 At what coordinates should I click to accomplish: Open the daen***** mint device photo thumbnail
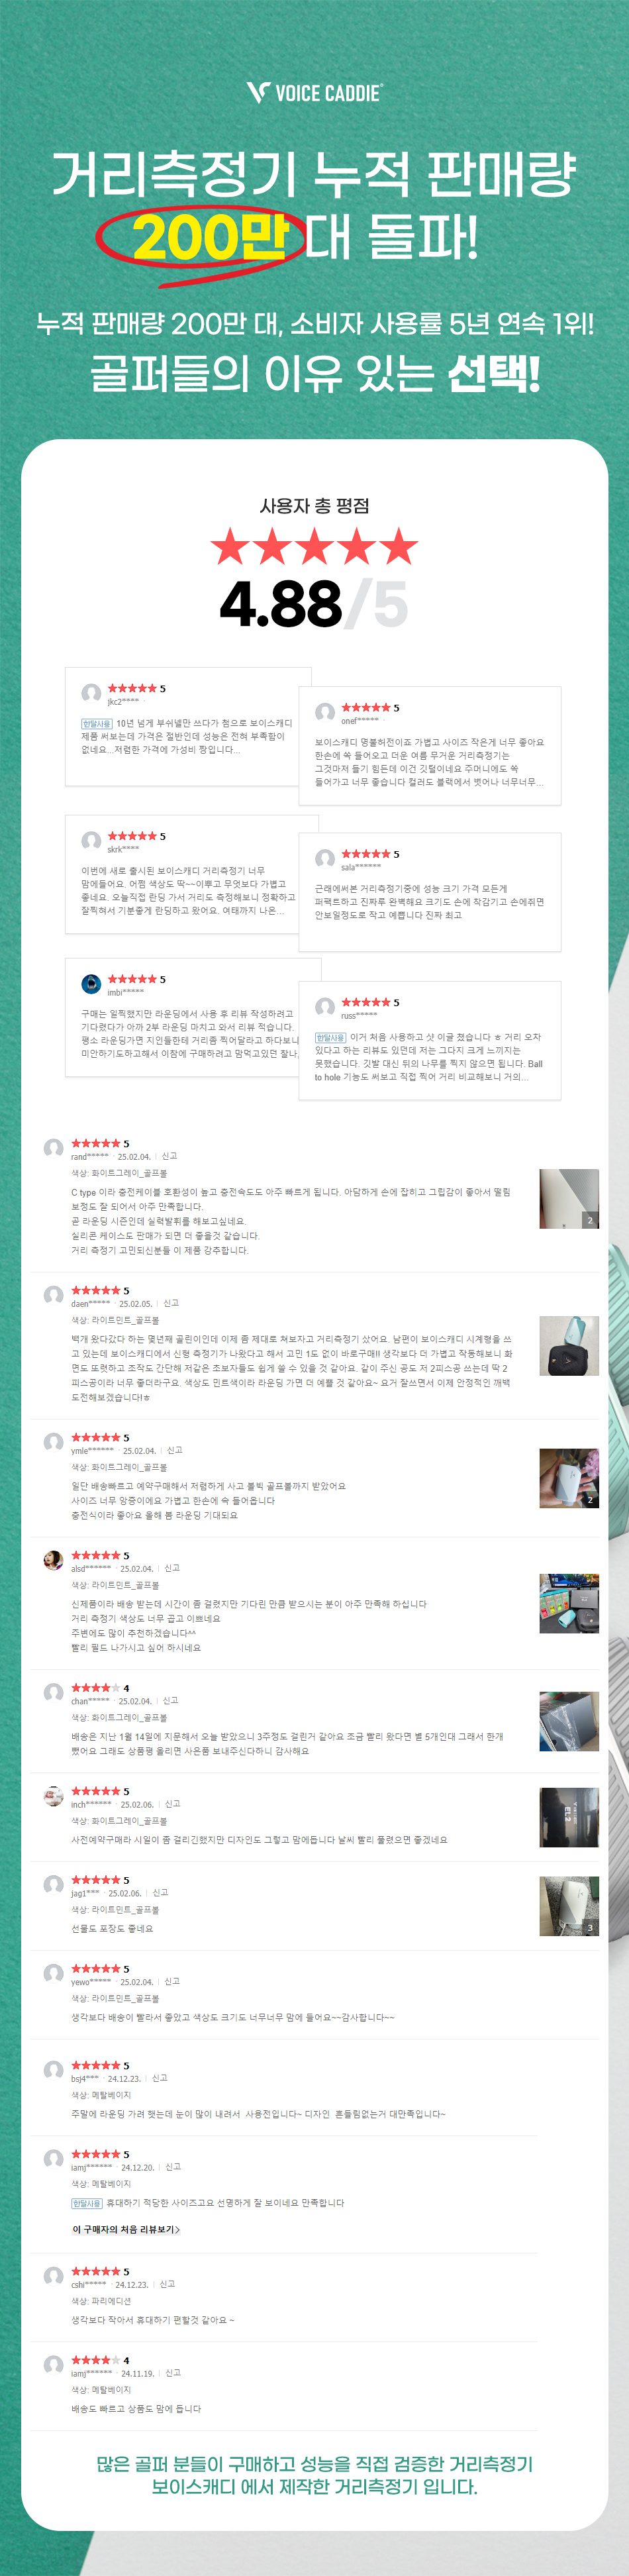[569, 1346]
